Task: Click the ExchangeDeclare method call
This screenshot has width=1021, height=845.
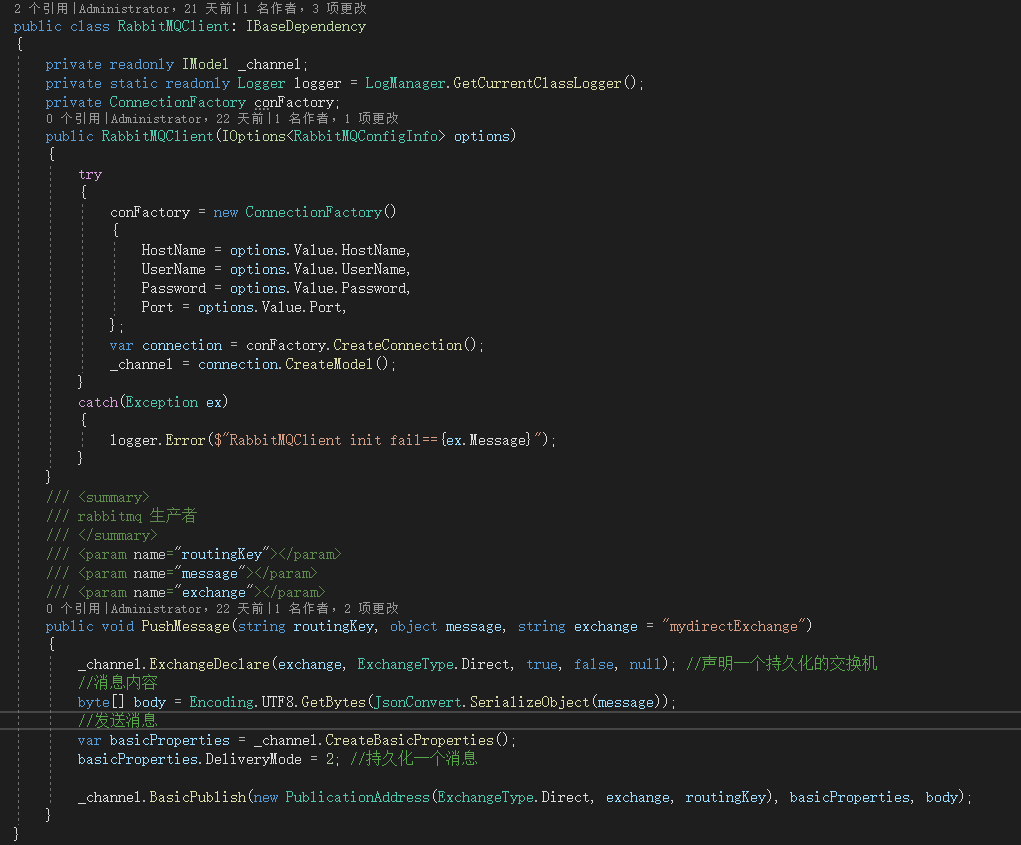Action: tap(210, 664)
